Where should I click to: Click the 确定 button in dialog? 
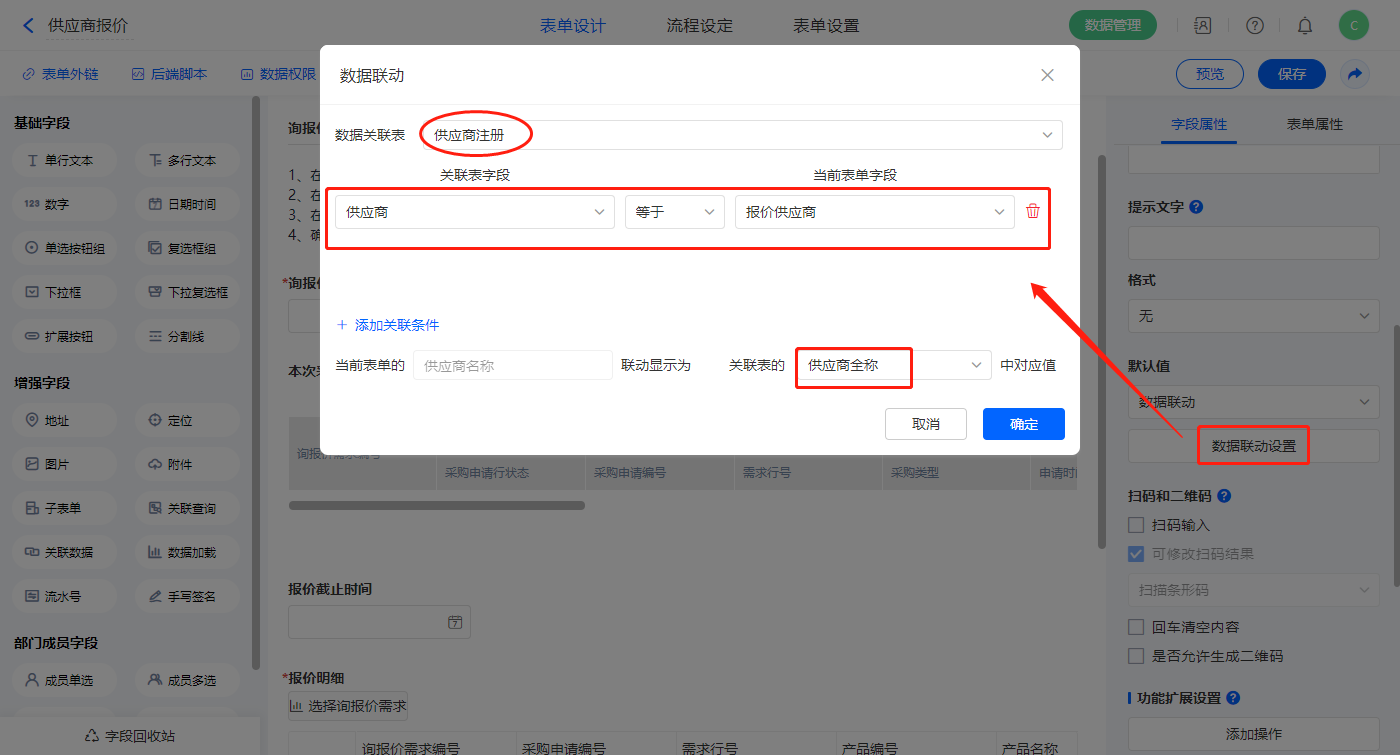[x=1023, y=424]
